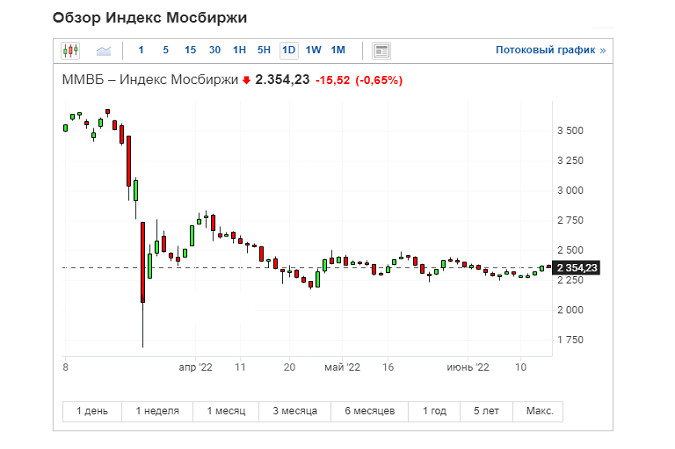Image resolution: width=675 pixels, height=449 pixels.
Task: Show the Макс. range
Action: (538, 411)
